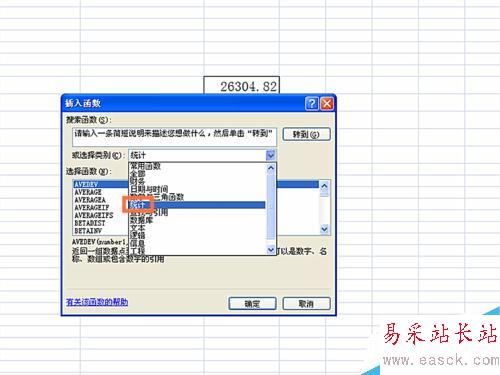Select the AVERAGEA function

(x=90, y=200)
